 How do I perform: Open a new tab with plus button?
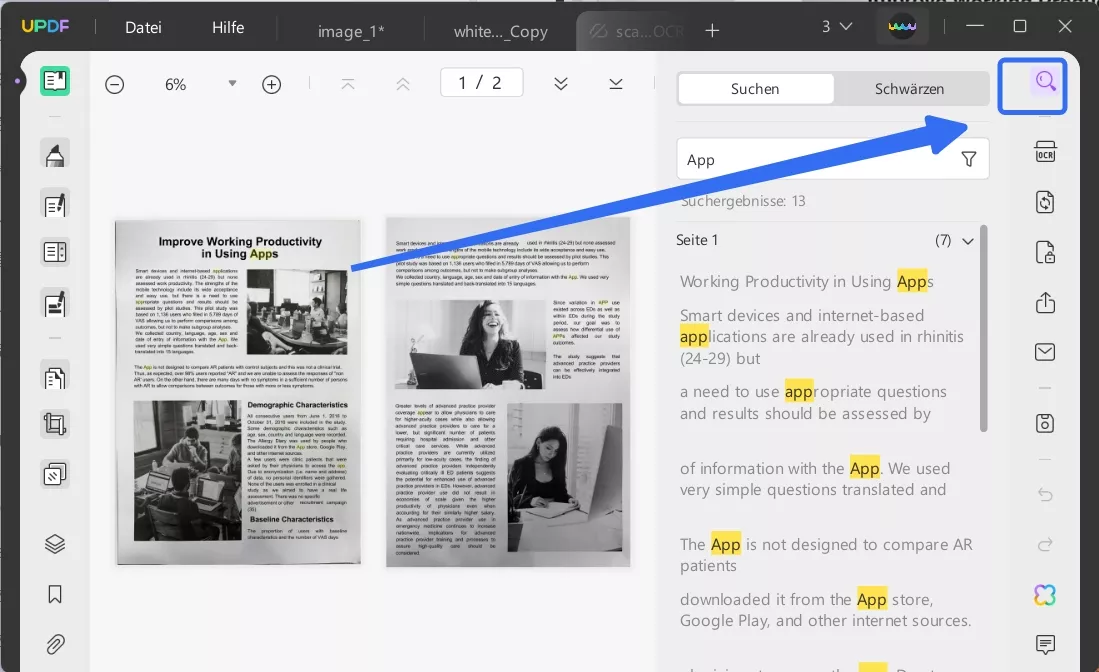pos(712,31)
